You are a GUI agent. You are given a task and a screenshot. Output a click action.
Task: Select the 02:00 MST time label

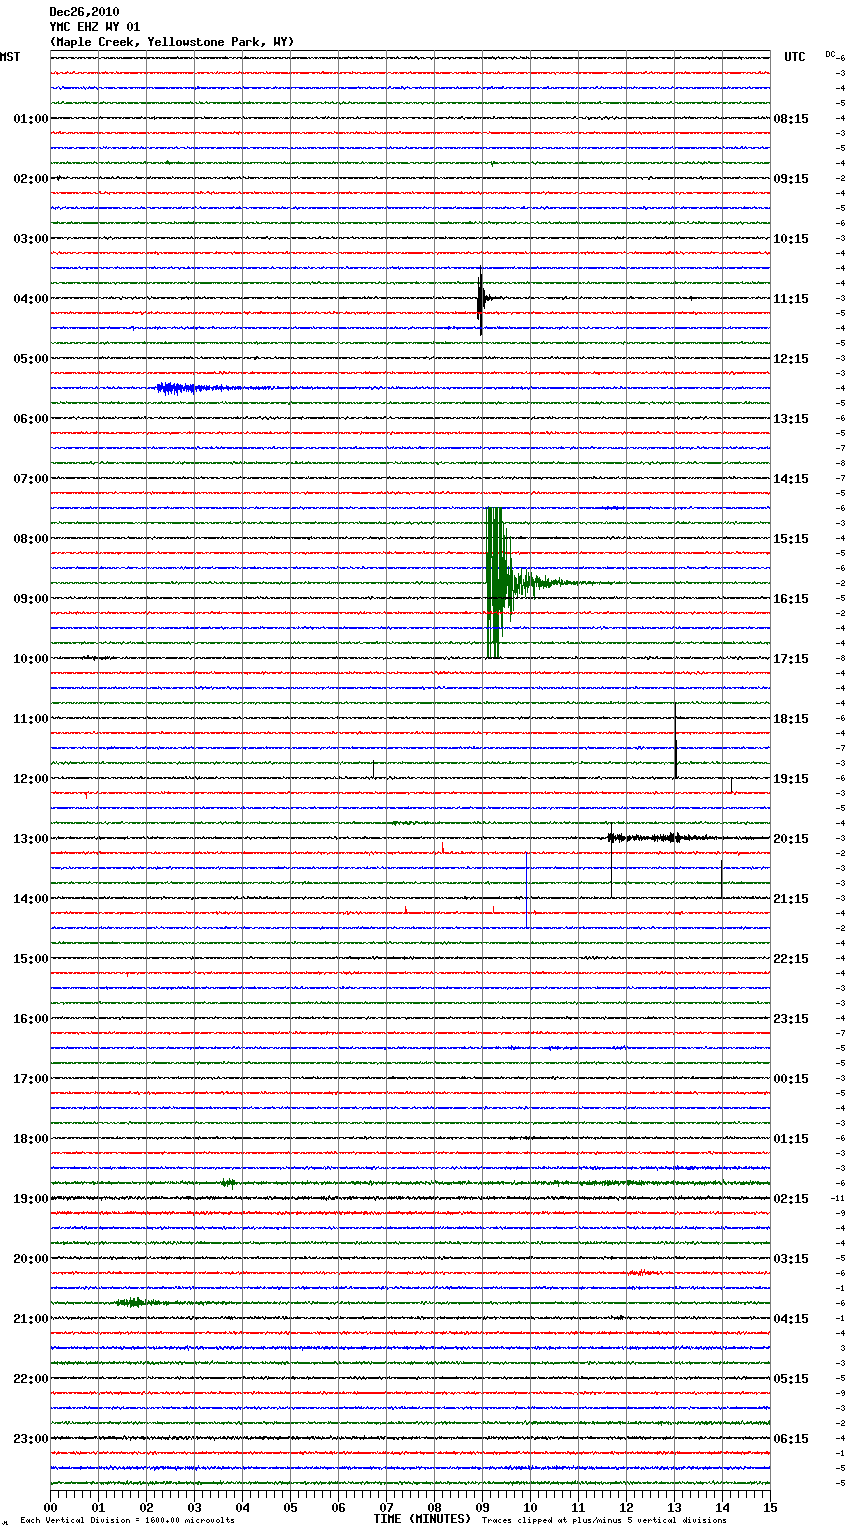30,179
